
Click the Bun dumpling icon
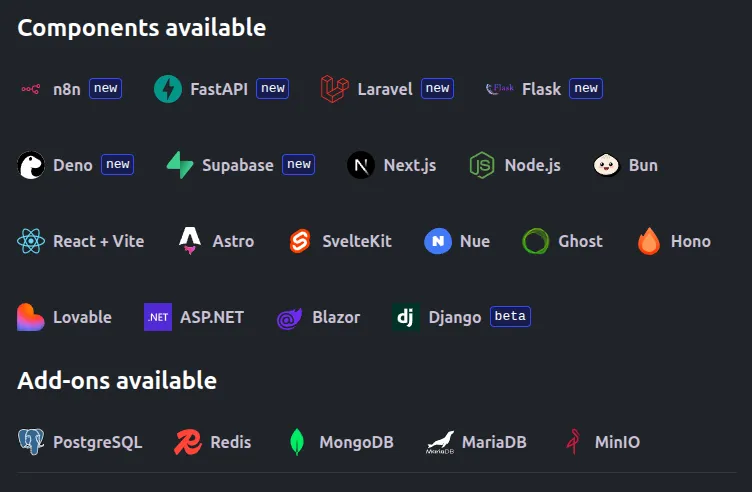coord(607,165)
